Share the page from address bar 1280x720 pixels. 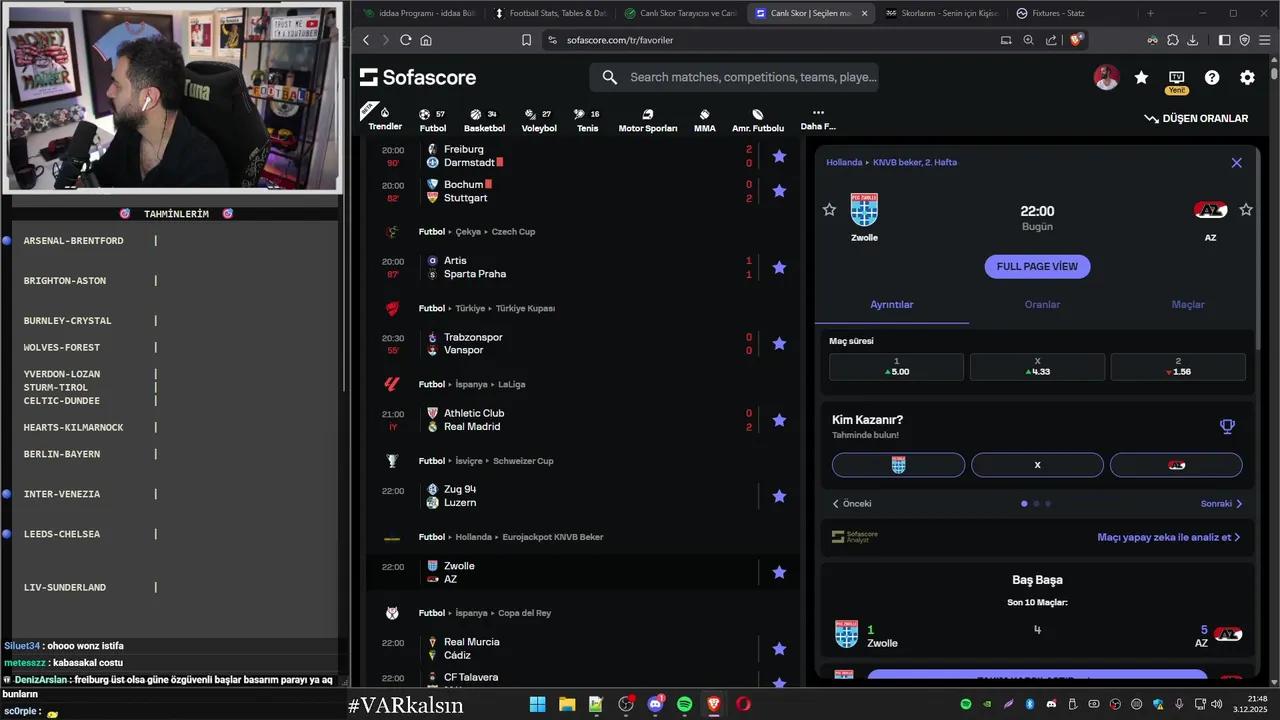tap(1051, 40)
